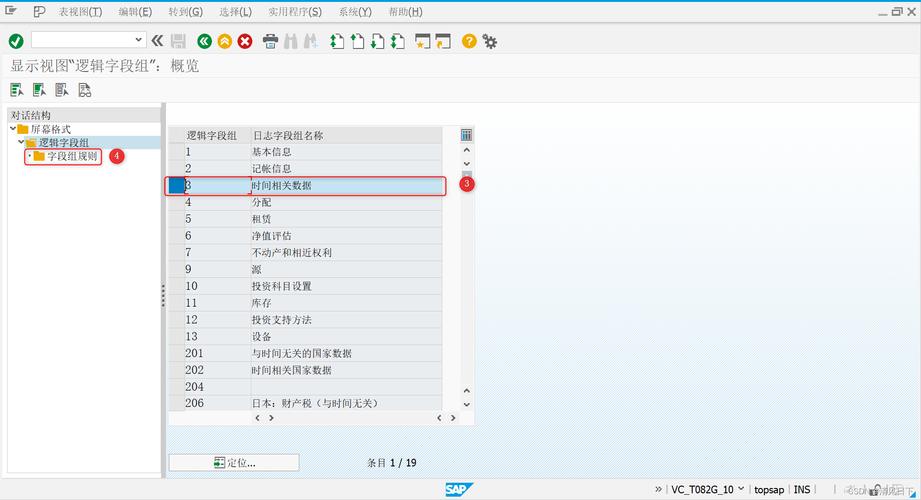Click the INS indicator in the status bar

point(802,489)
